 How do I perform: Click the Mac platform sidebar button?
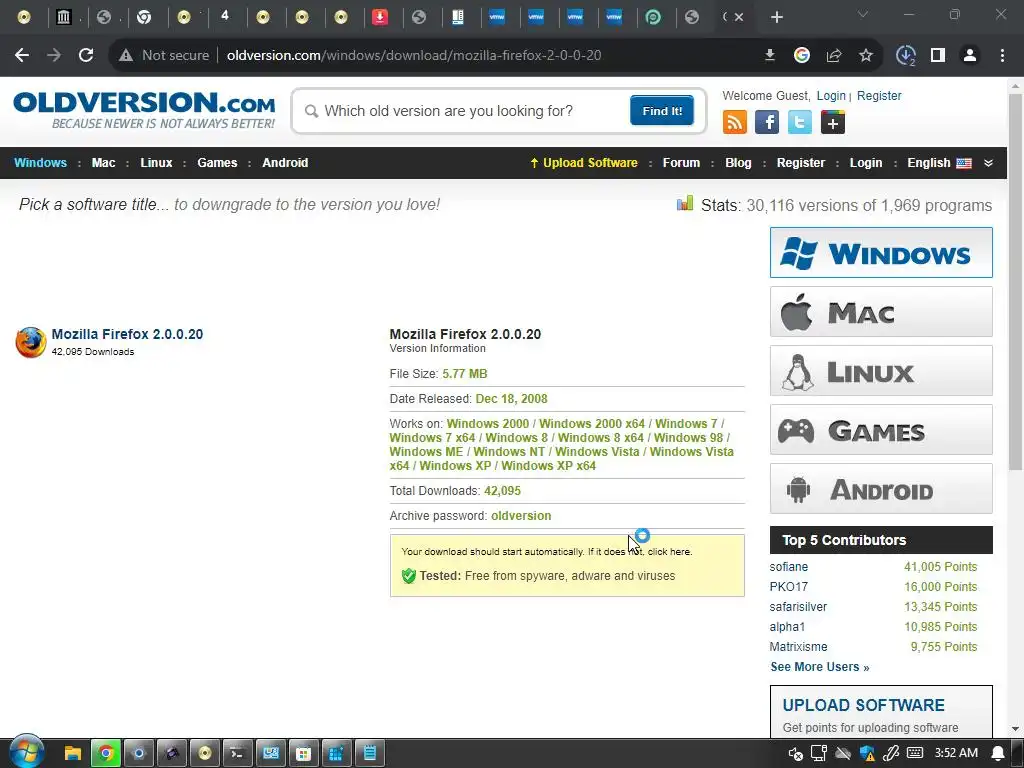coord(881,312)
